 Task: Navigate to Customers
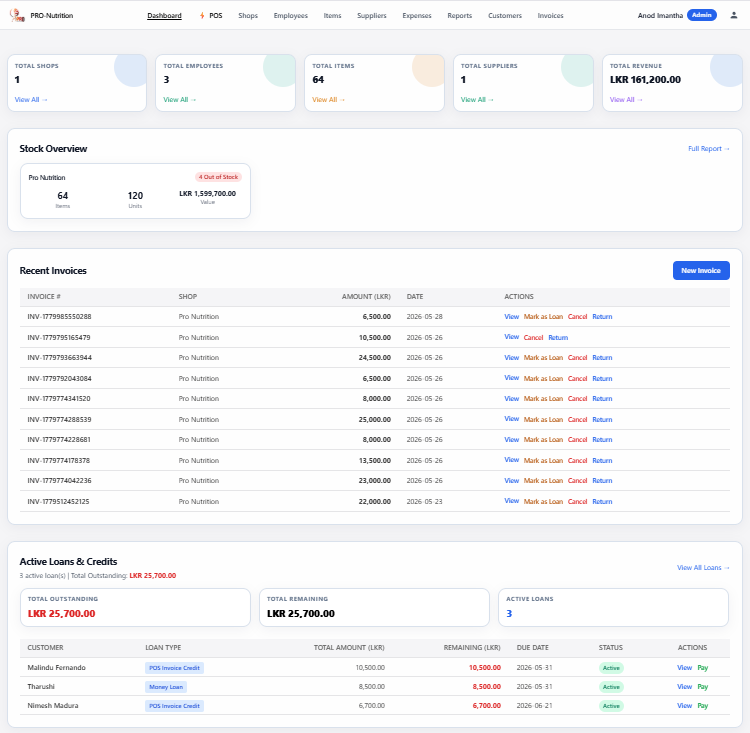[x=505, y=15]
